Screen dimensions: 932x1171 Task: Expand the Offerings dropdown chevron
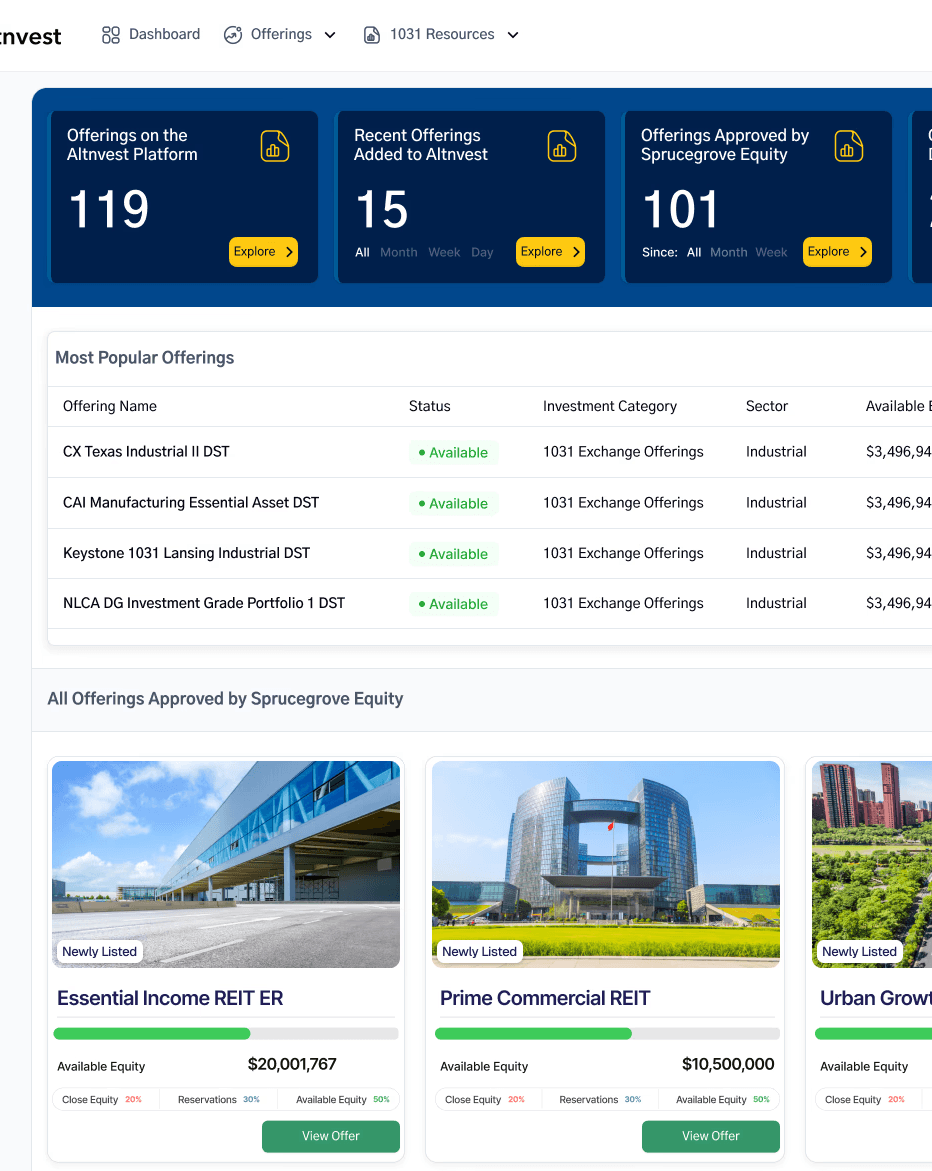point(330,35)
